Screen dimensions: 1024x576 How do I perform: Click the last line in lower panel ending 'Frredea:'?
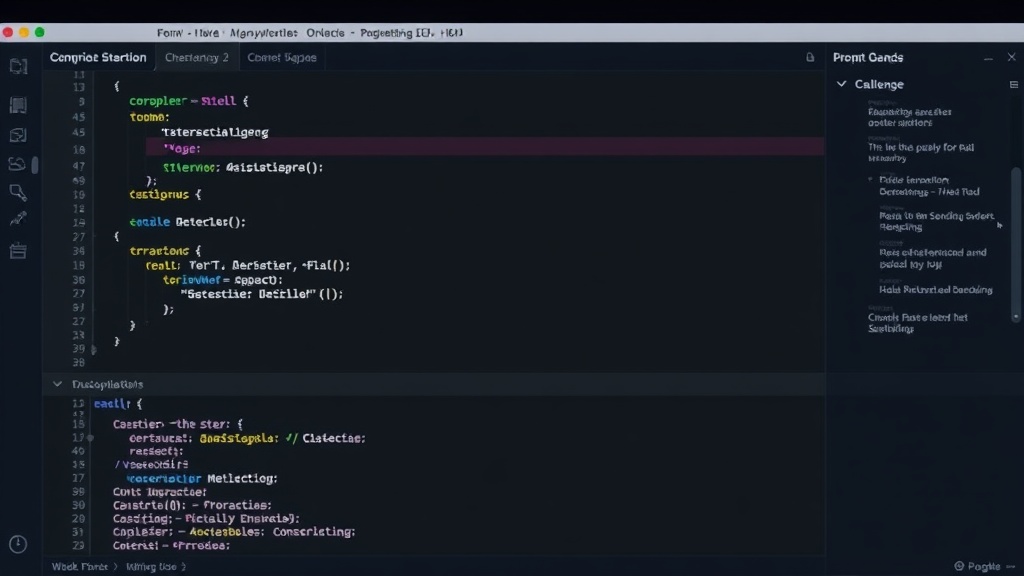pos(171,545)
